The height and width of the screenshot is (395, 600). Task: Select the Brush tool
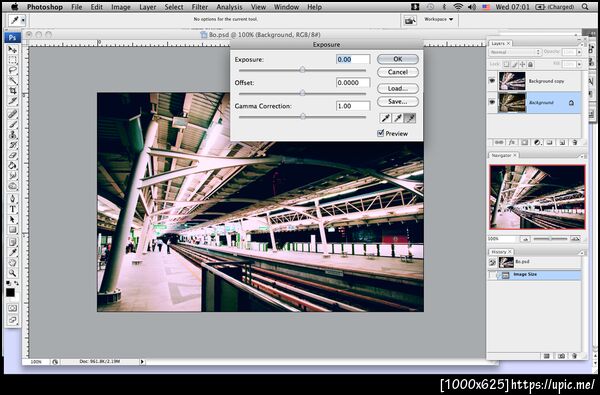pyautogui.click(x=13, y=124)
